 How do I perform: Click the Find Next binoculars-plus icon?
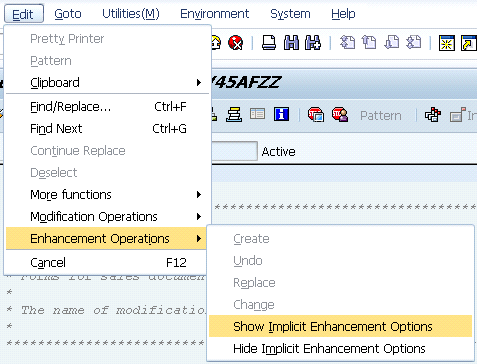pos(313,43)
